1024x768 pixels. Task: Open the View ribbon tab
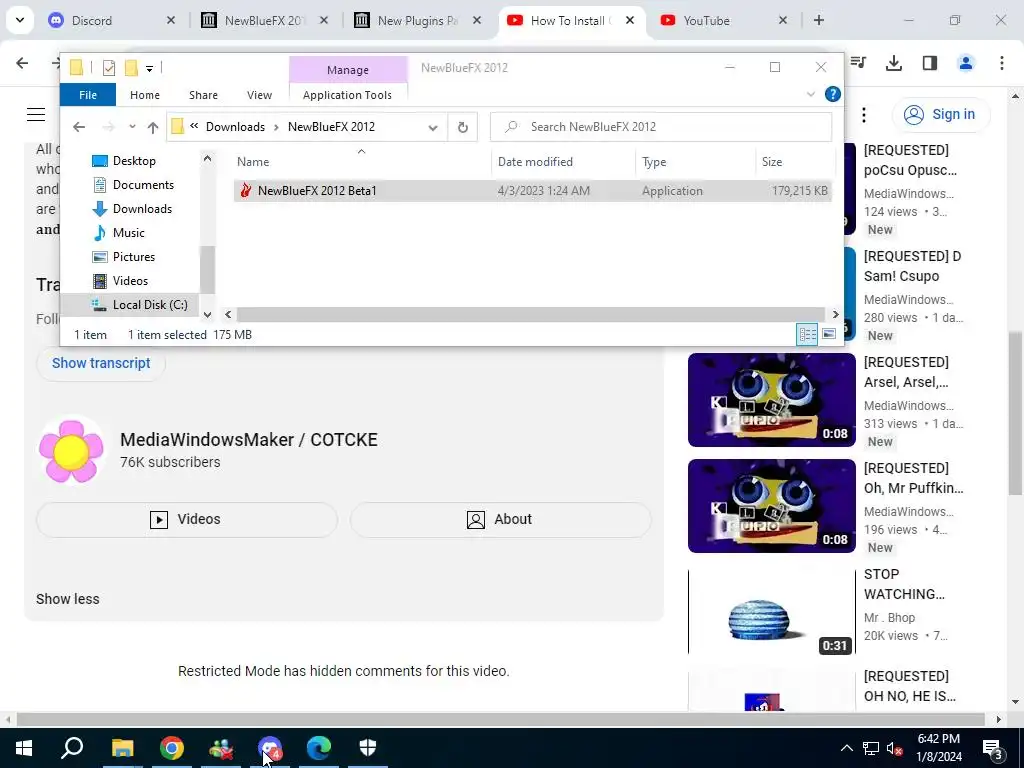[259, 95]
